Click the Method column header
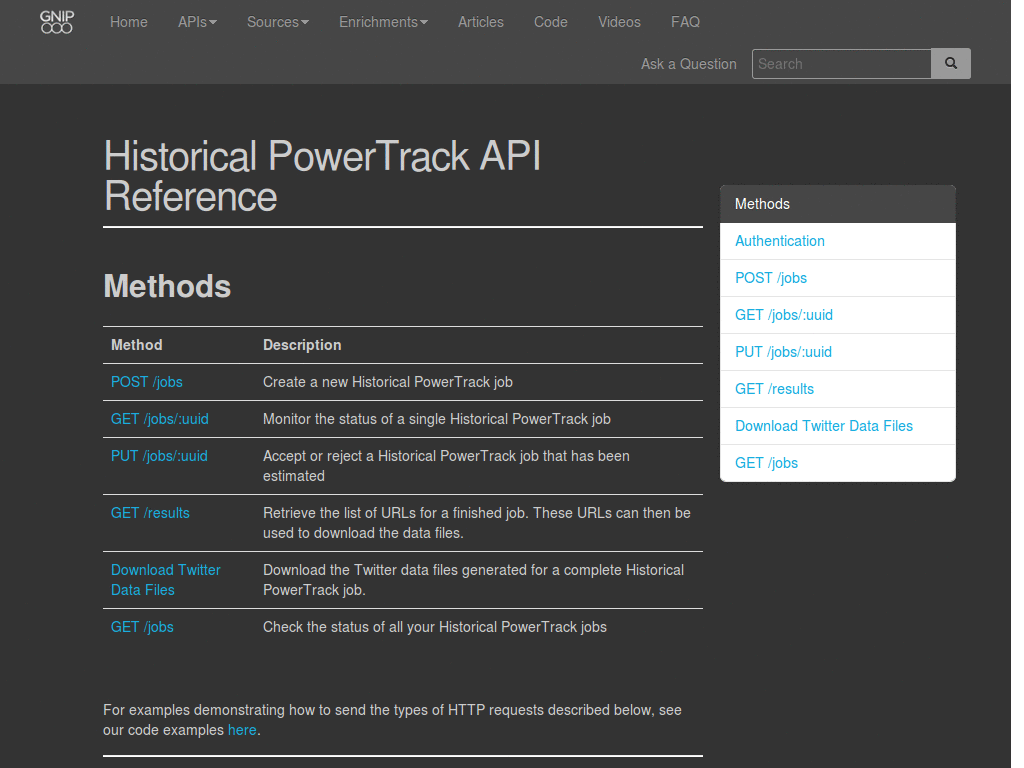1024x768 pixels. point(136,345)
